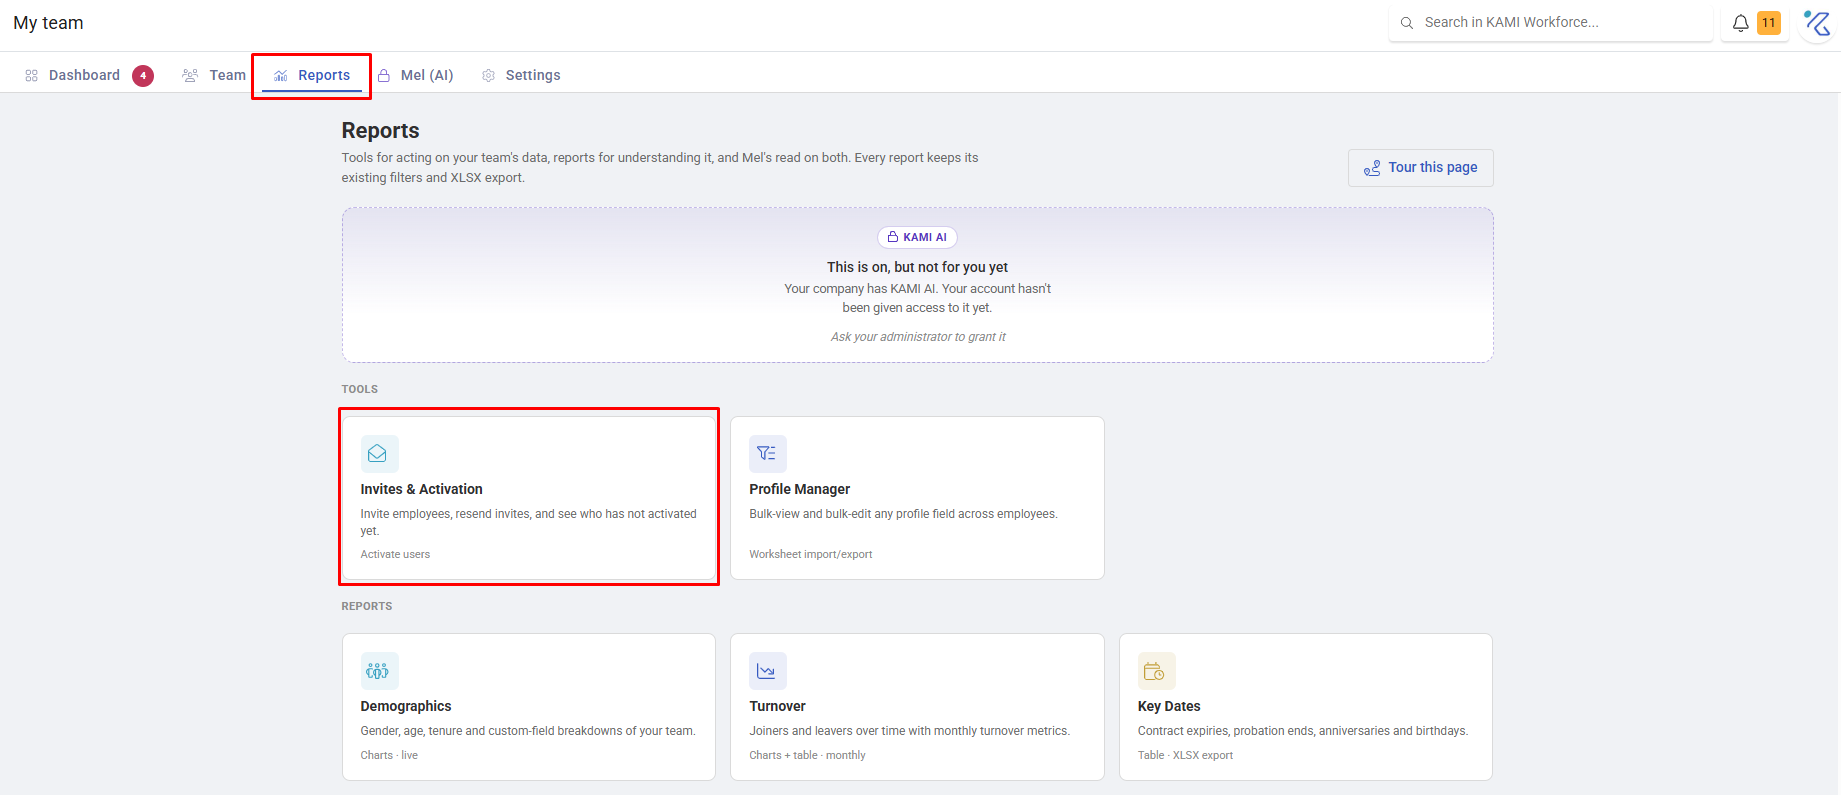Screen dimensions: 1841x795
Task: Click the Dashboard grid icon
Action: coord(32,76)
